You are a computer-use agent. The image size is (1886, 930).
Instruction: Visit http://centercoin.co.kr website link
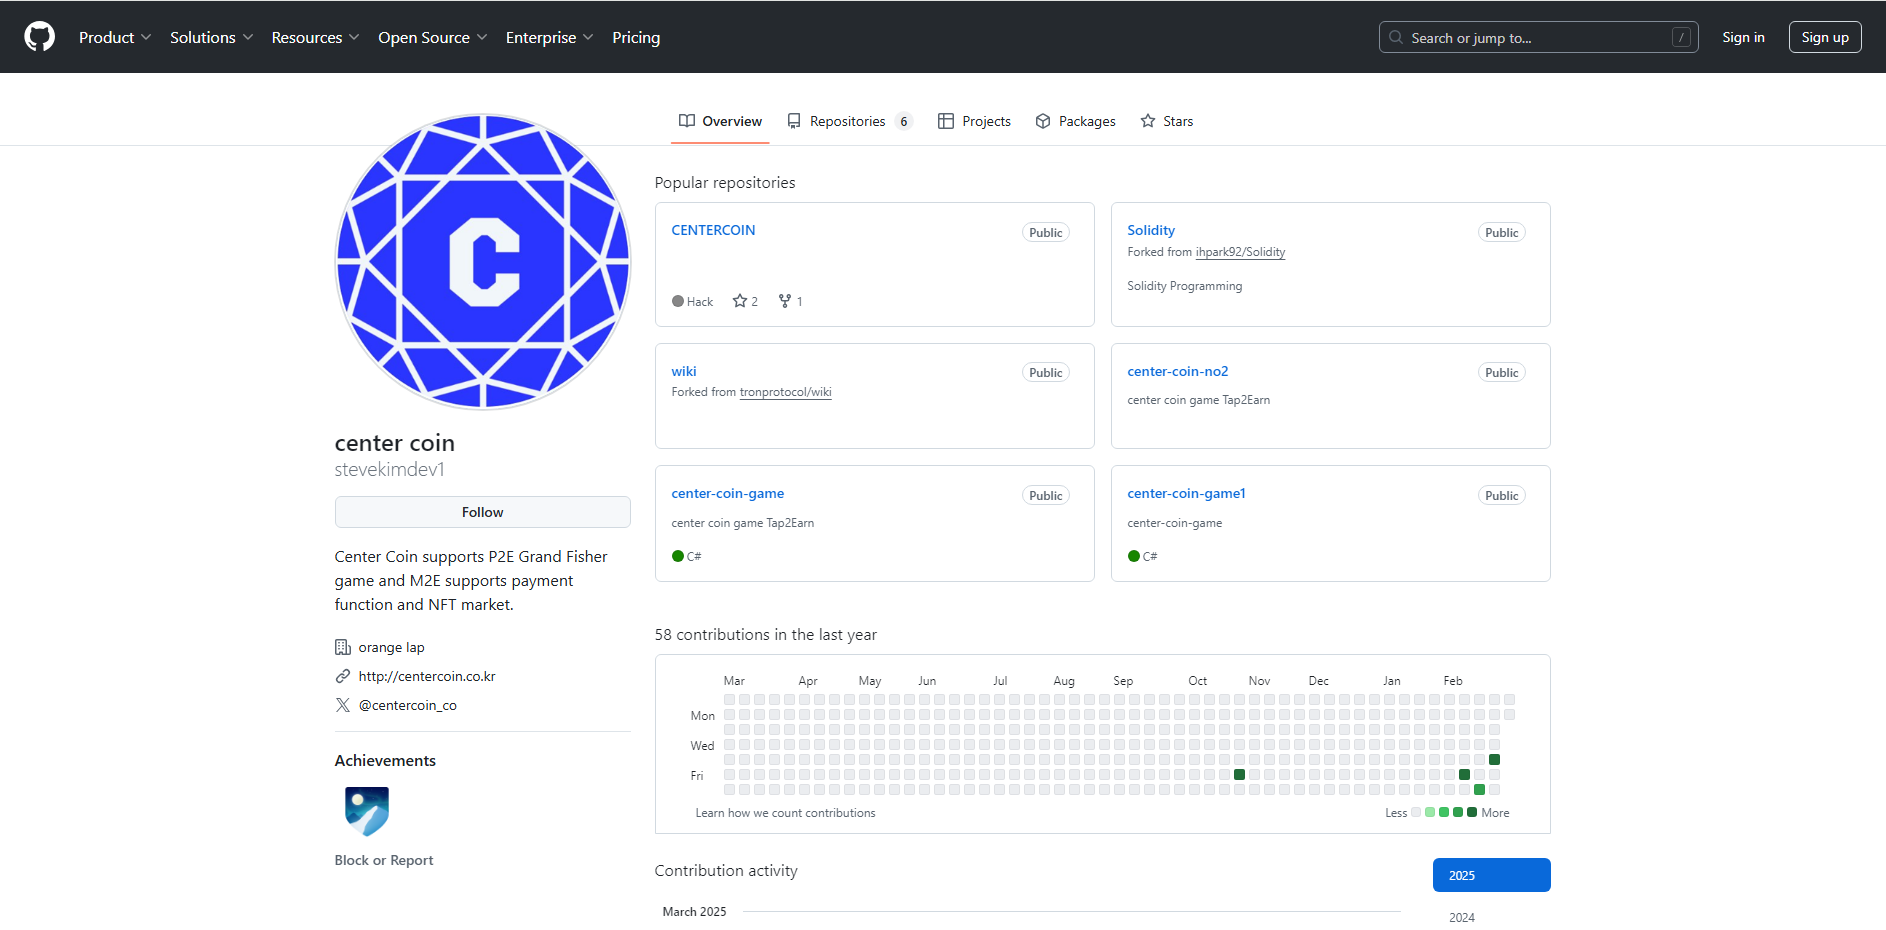427,676
